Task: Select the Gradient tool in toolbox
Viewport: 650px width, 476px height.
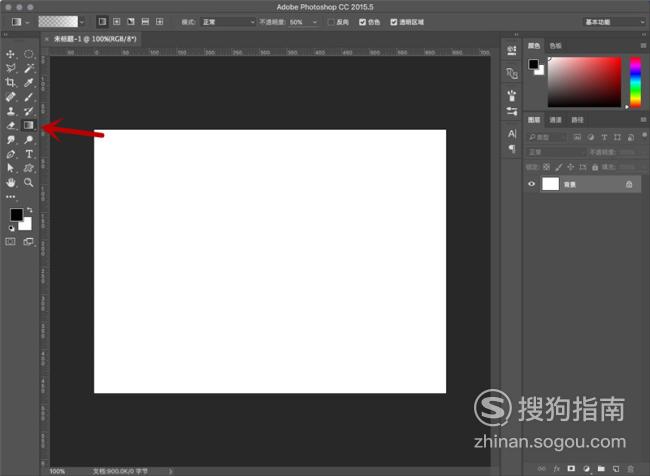Action: coord(29,125)
